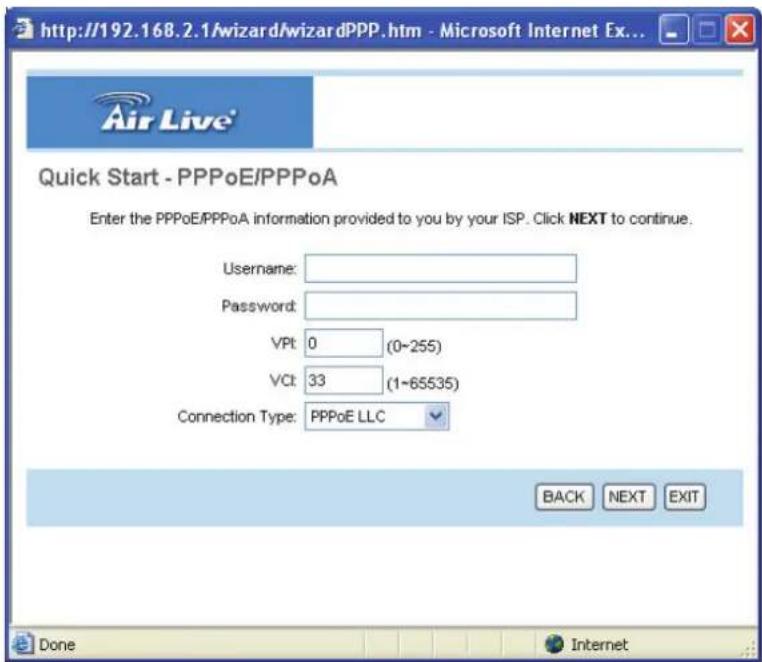
Task: Minimize the Internet Explorer window
Action: point(673,30)
